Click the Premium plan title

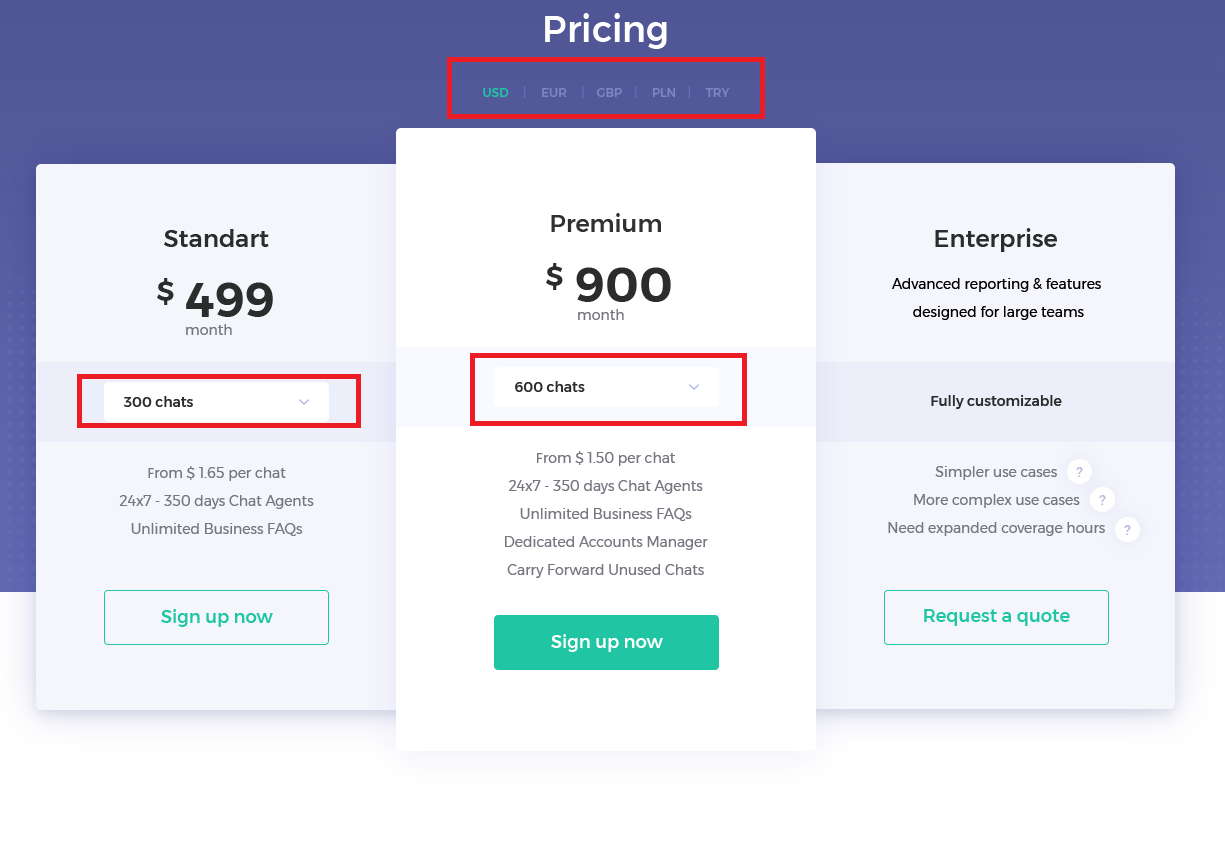pyautogui.click(x=606, y=224)
